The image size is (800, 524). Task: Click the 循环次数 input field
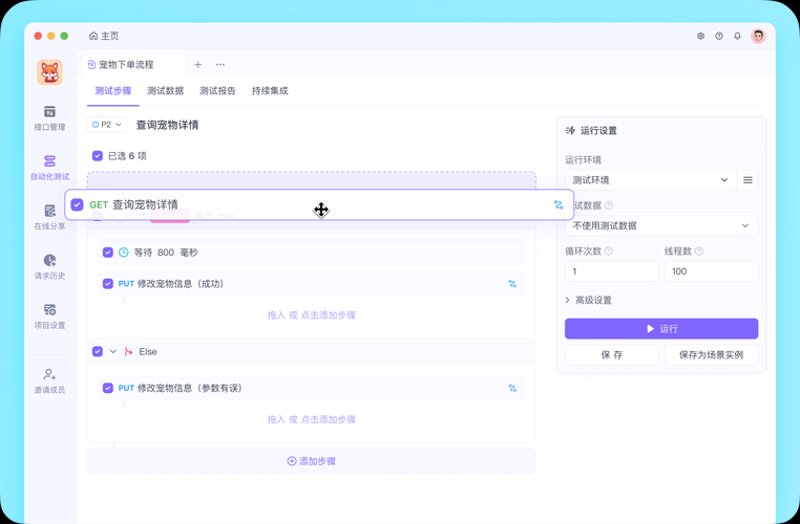tap(612, 271)
